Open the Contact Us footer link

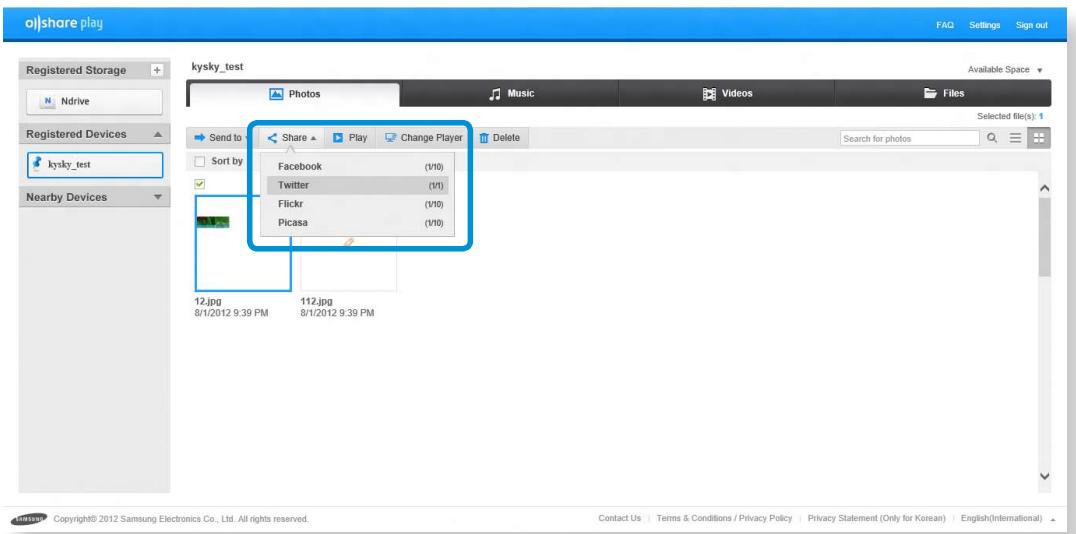[x=620, y=518]
